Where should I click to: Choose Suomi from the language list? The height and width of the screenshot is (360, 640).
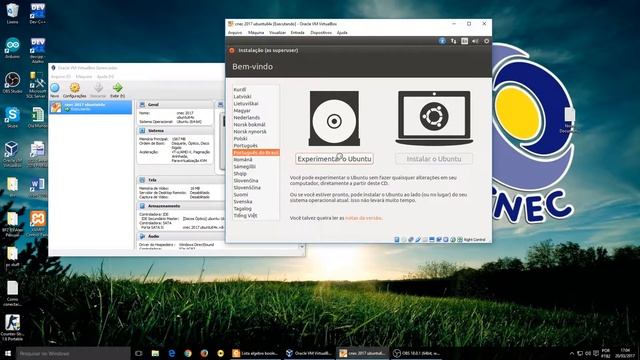click(x=240, y=194)
